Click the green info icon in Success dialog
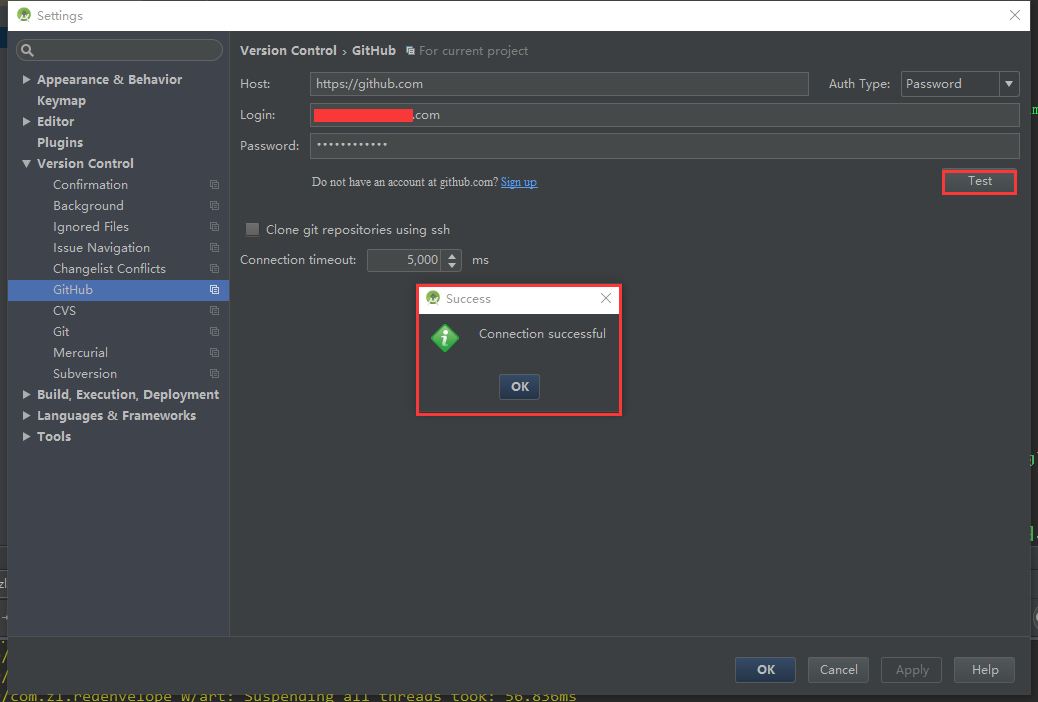Viewport: 1038px width, 702px height. pyautogui.click(x=445, y=338)
